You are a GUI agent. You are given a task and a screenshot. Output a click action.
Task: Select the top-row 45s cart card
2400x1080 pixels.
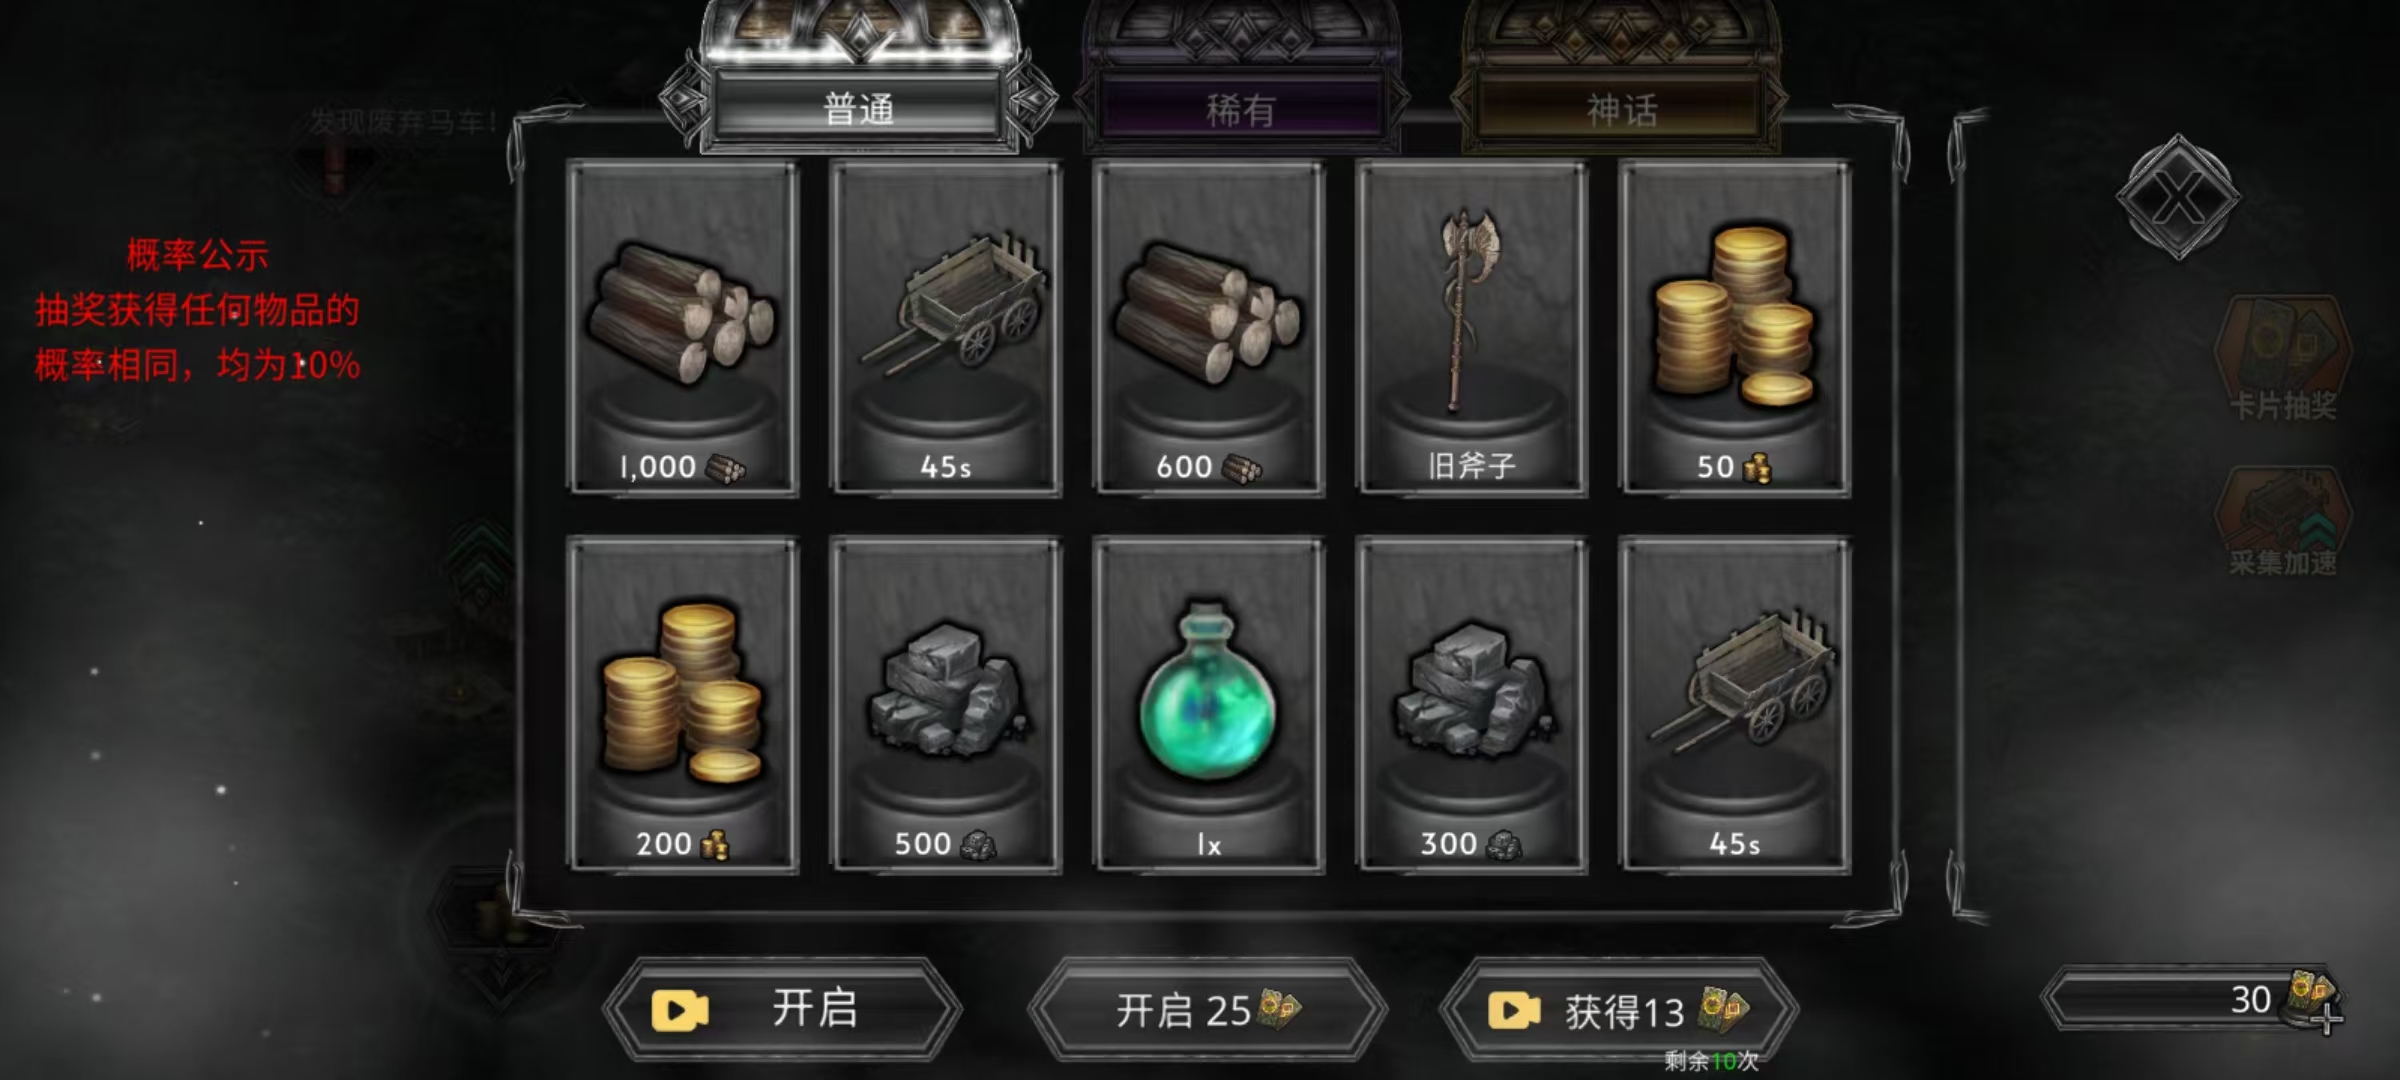[945, 328]
